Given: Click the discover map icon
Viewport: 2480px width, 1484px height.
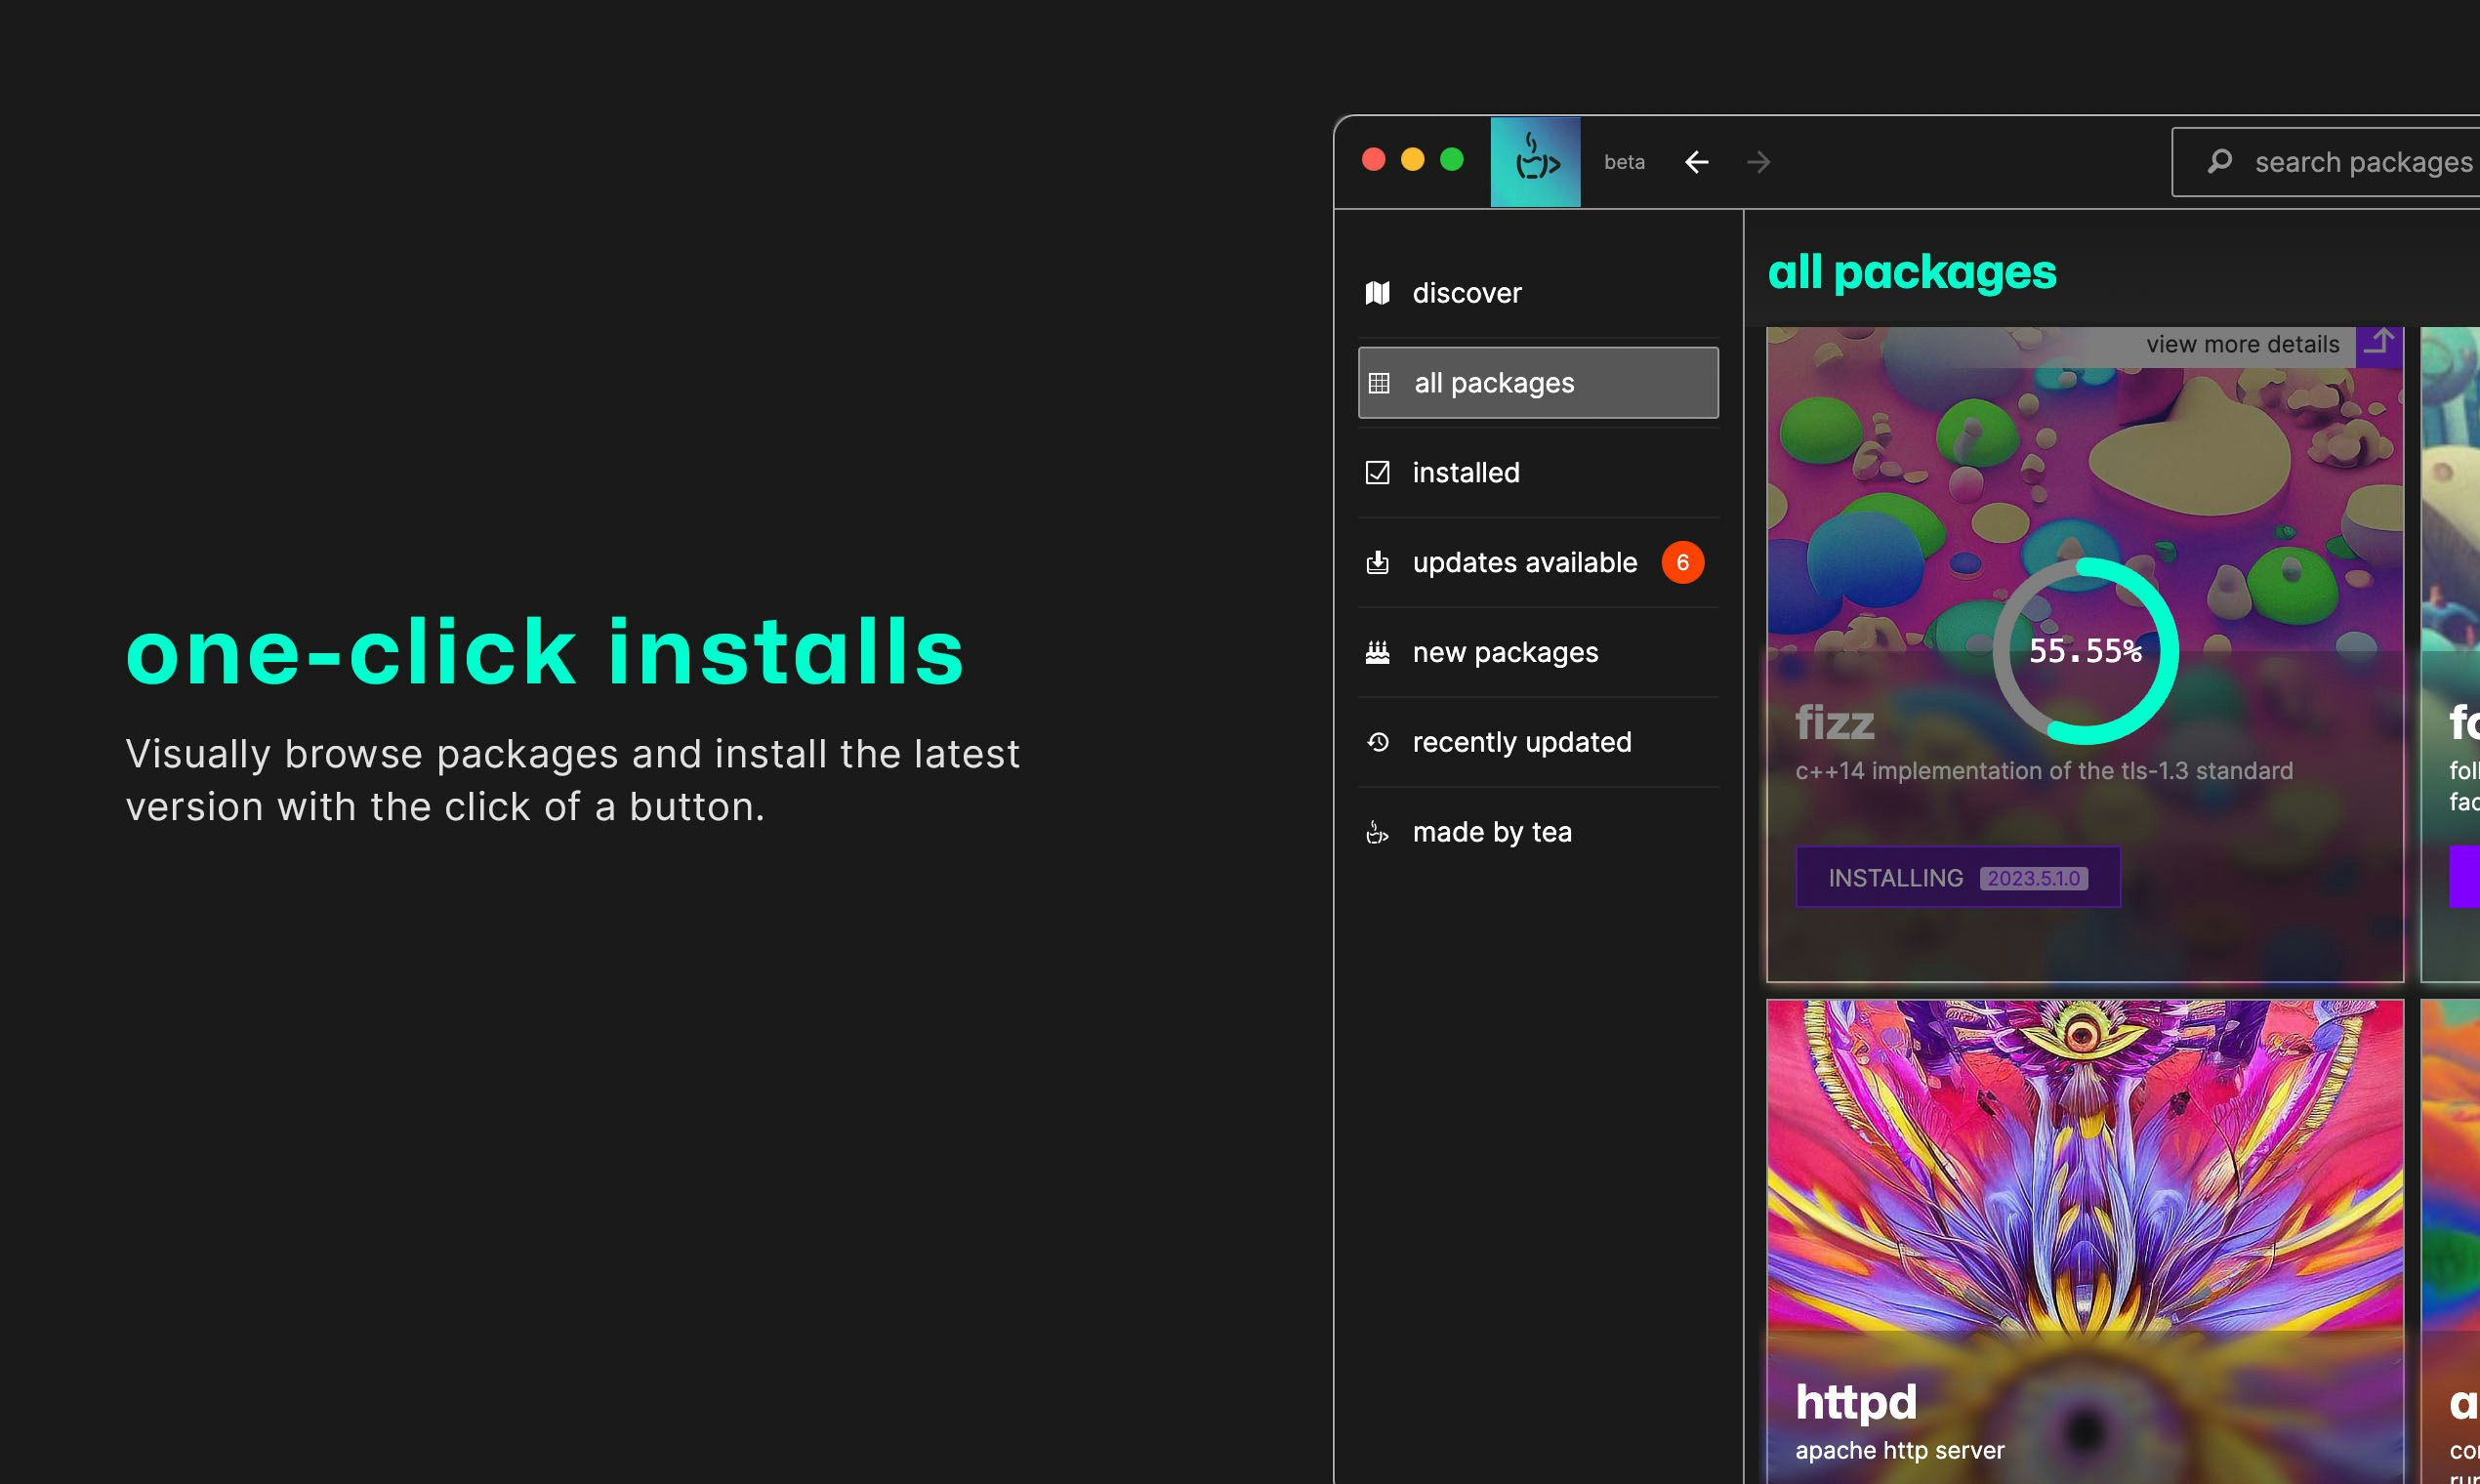Looking at the screenshot, I should [x=1378, y=293].
